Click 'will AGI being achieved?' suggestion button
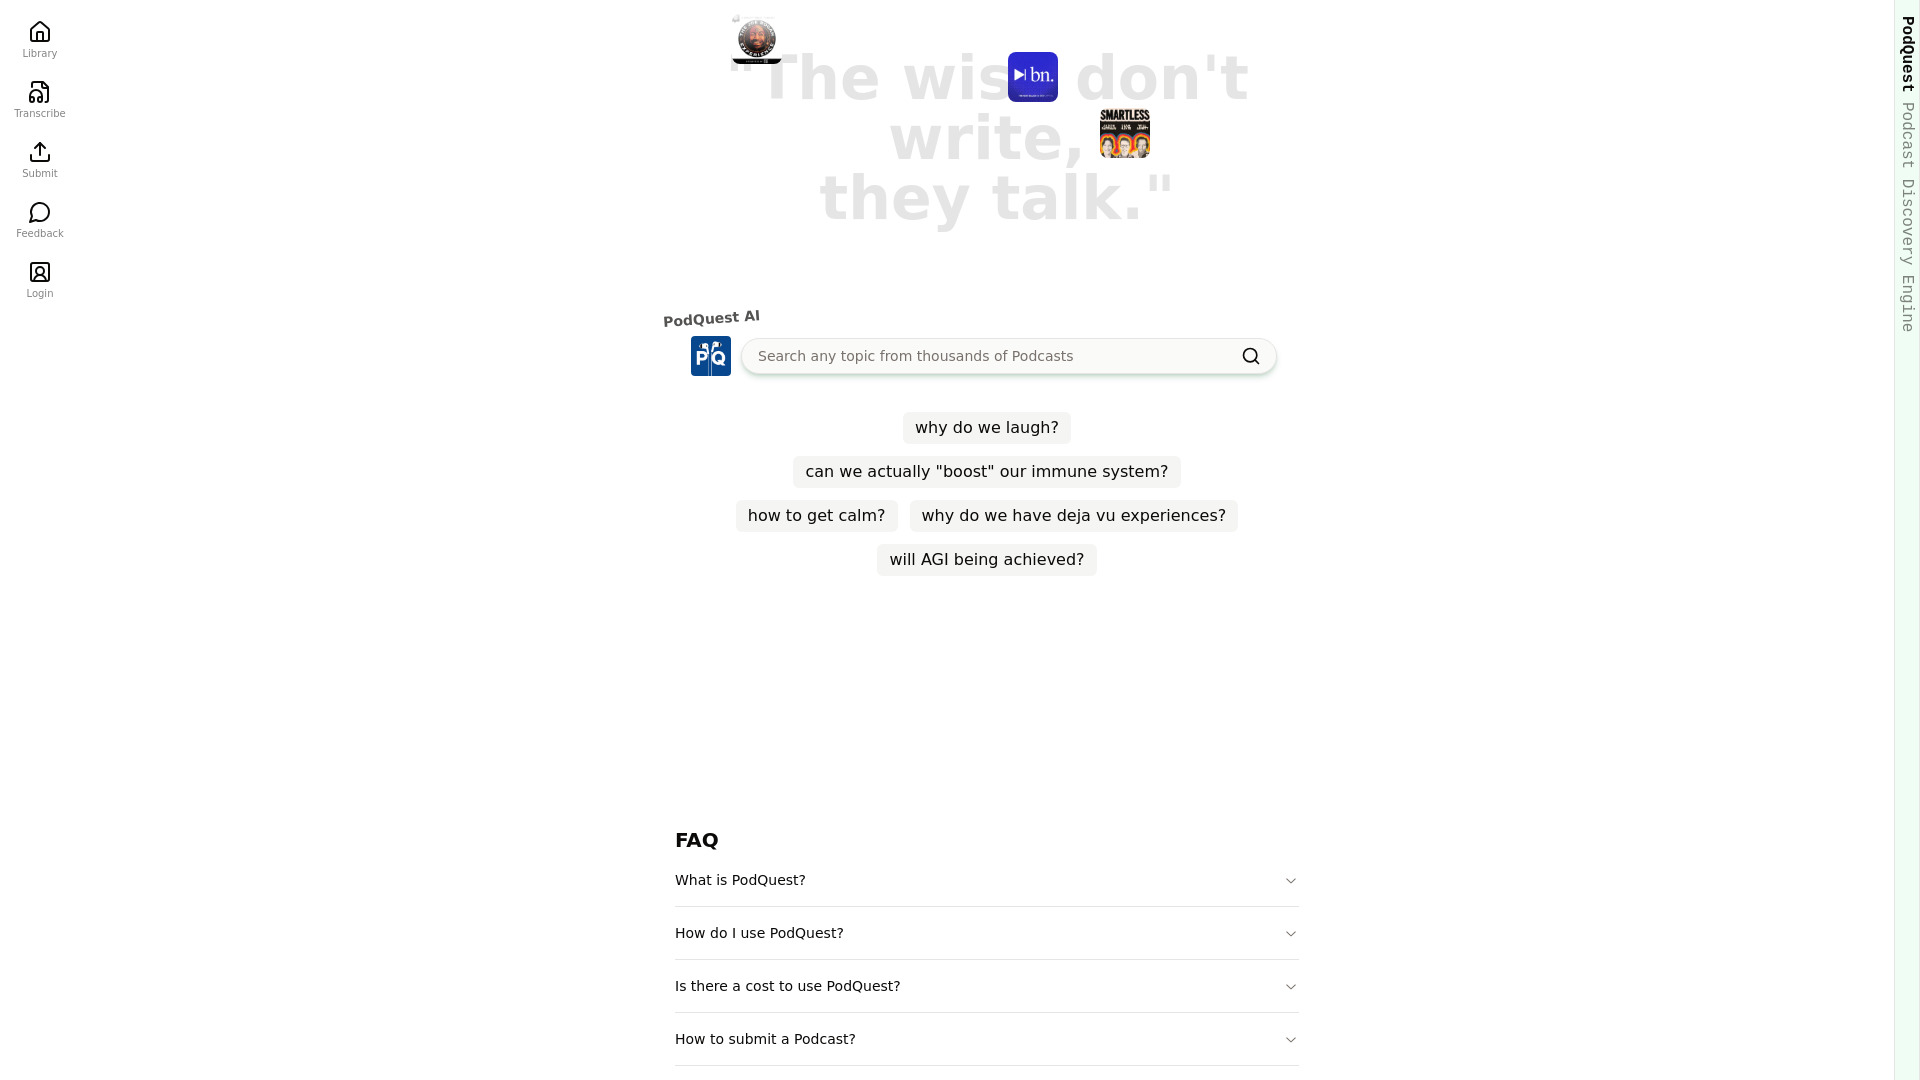1920x1080 pixels. click(986, 559)
